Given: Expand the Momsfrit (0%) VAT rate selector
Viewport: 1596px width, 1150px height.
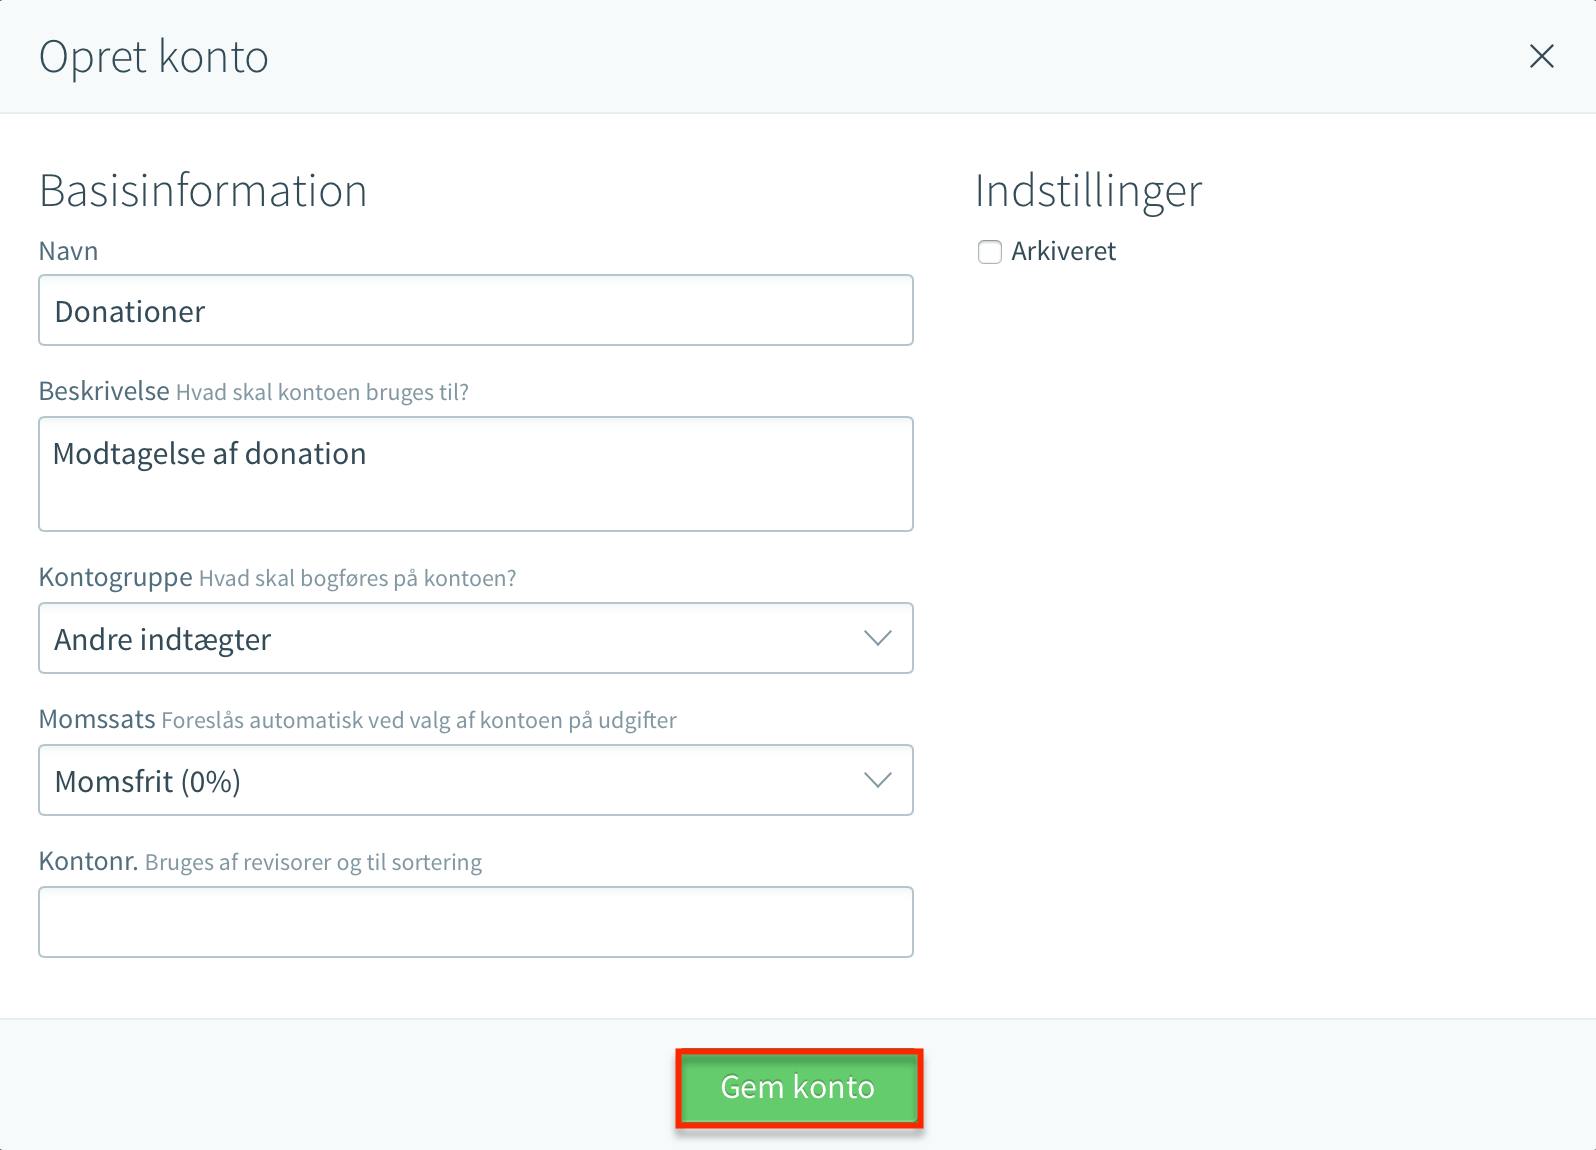Looking at the screenshot, I should click(x=476, y=780).
